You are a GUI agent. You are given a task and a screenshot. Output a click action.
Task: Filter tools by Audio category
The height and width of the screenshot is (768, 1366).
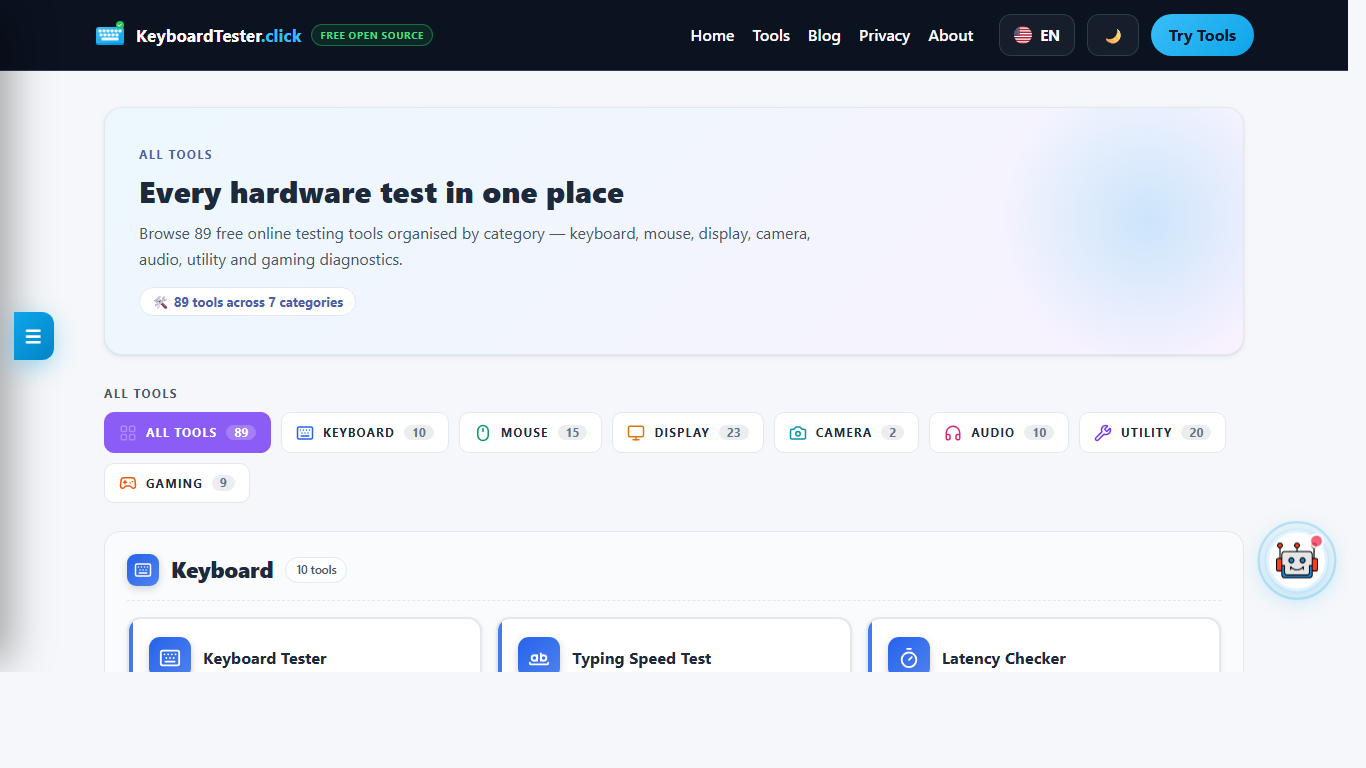click(998, 432)
